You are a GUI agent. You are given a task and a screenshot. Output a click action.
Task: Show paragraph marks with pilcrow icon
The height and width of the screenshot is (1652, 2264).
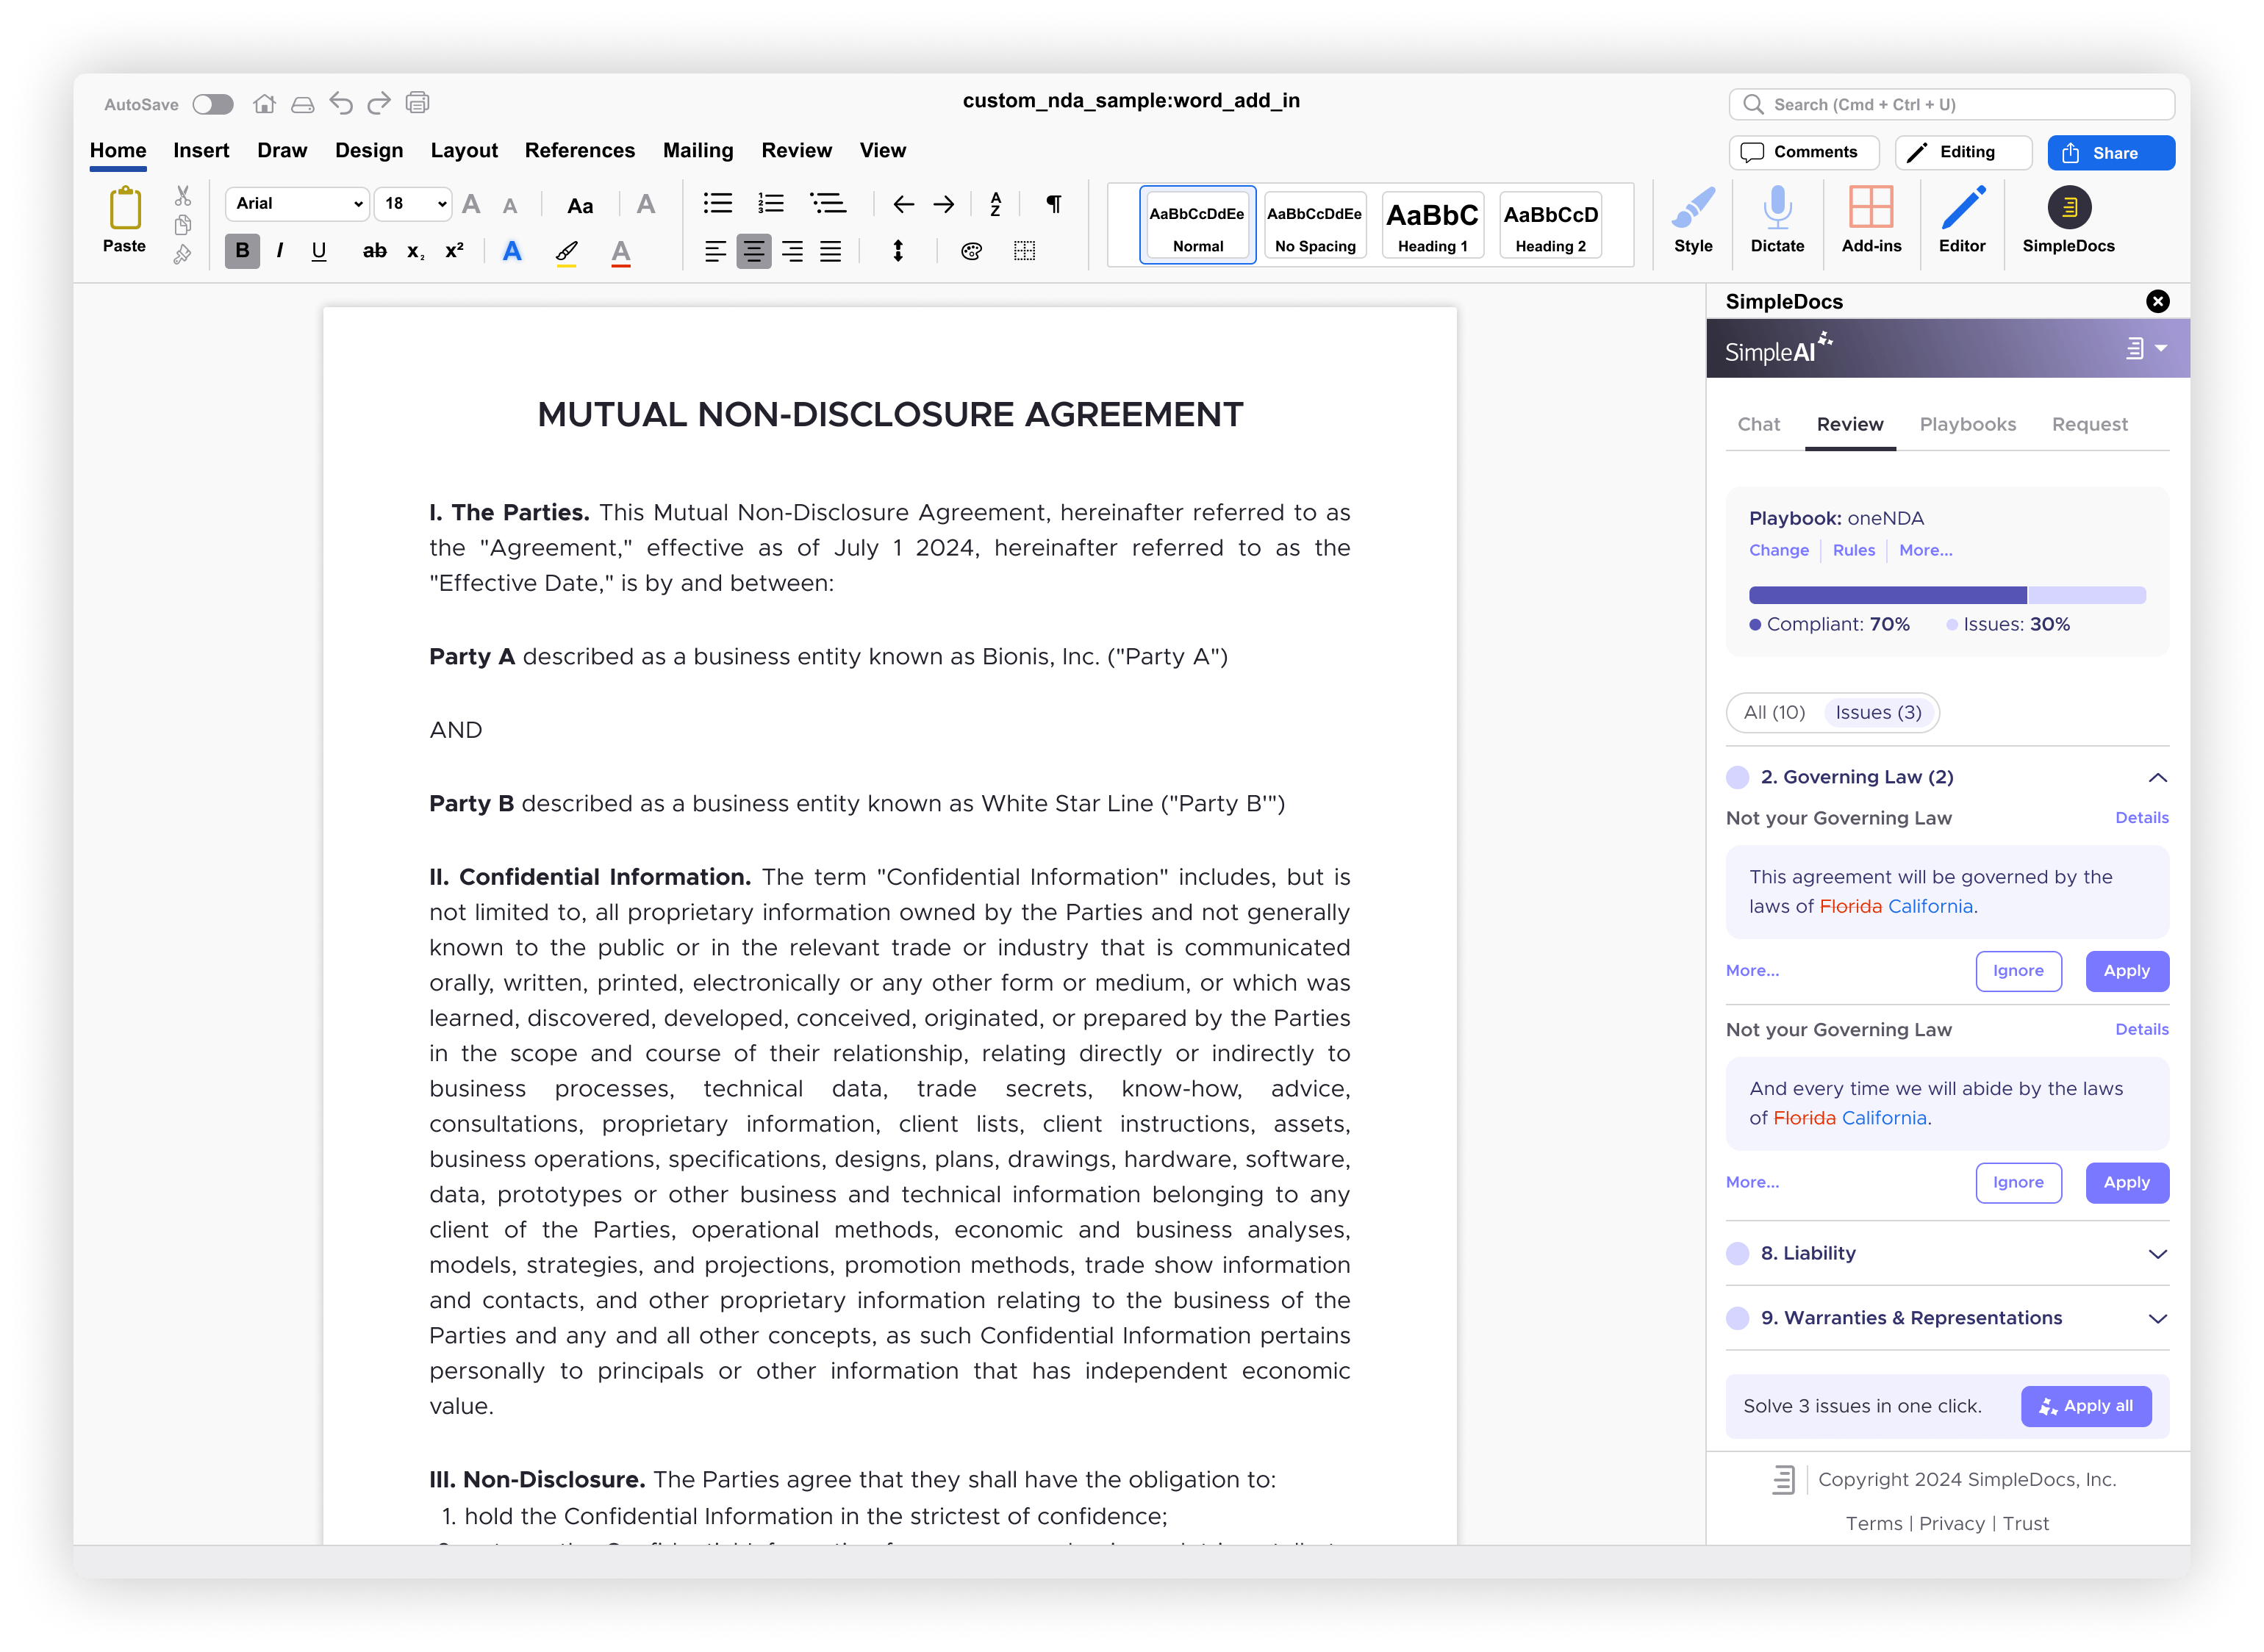(1053, 204)
